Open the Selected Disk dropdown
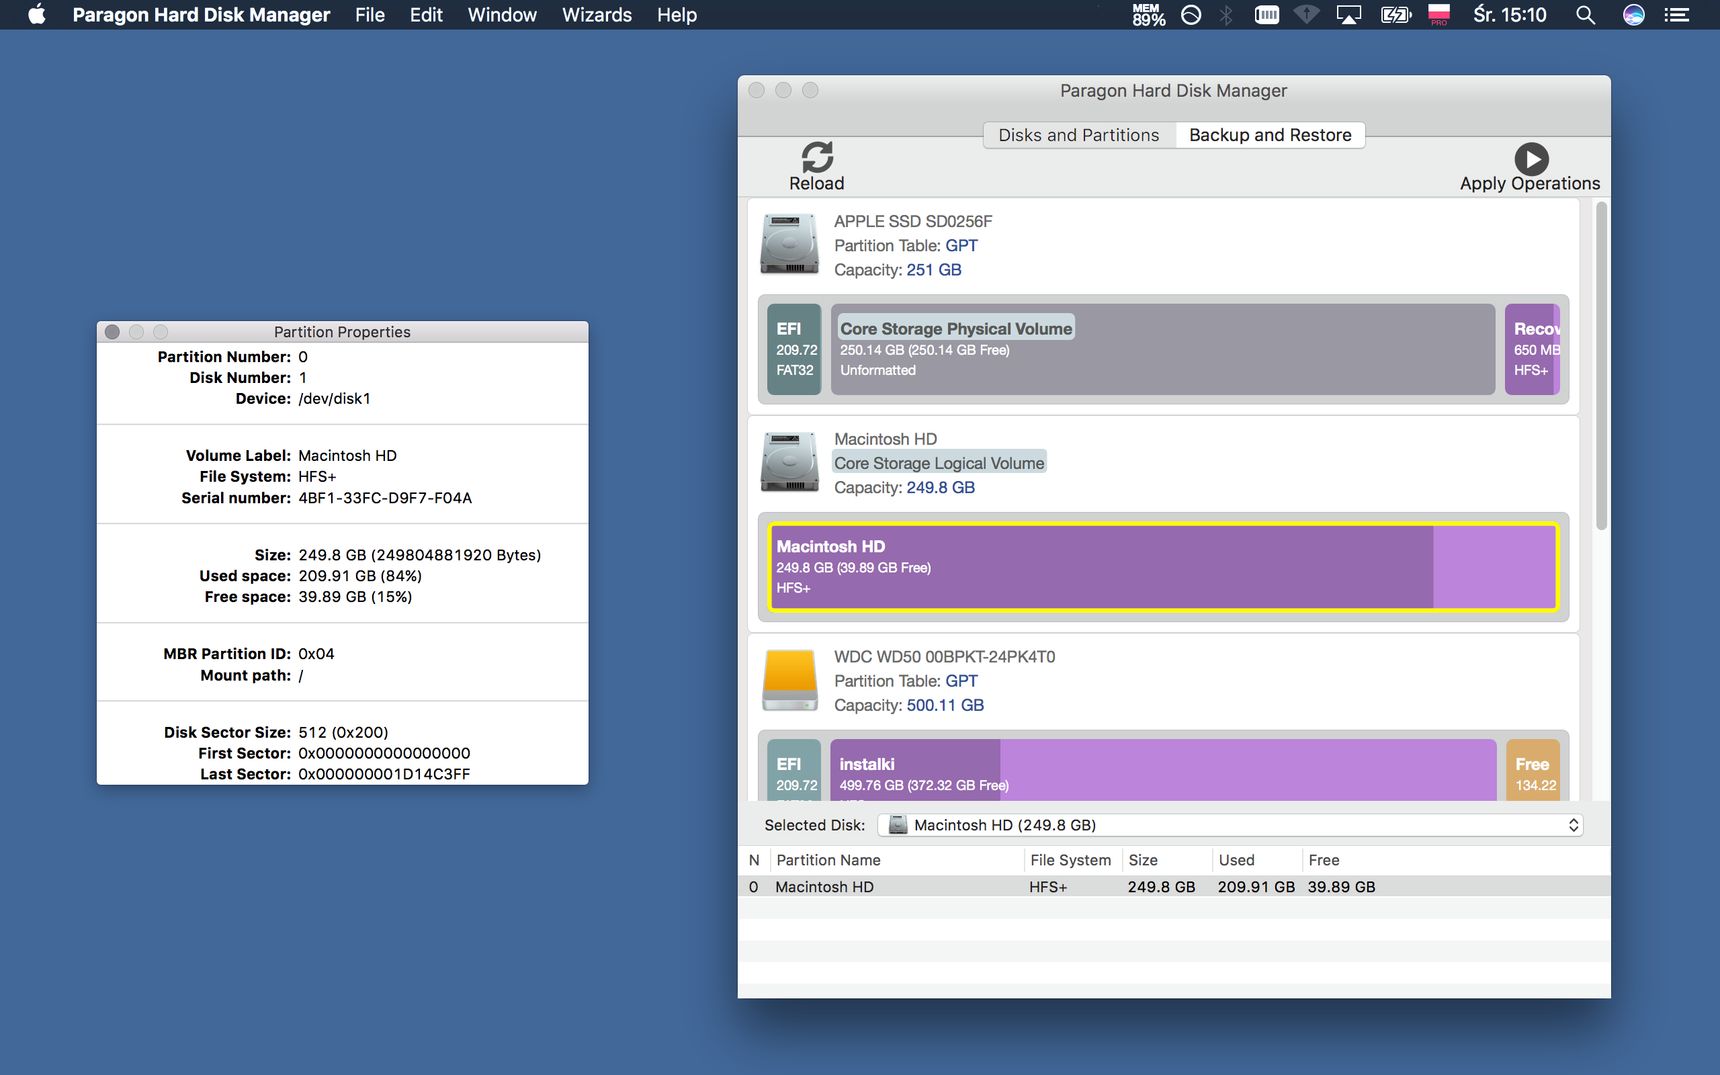The height and width of the screenshot is (1075, 1720). coord(1230,825)
